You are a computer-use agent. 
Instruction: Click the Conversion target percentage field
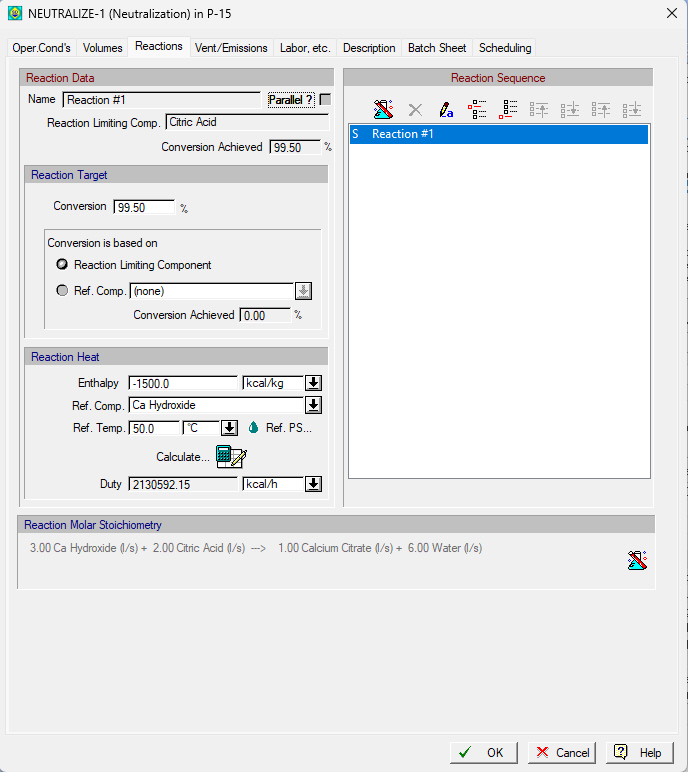144,208
